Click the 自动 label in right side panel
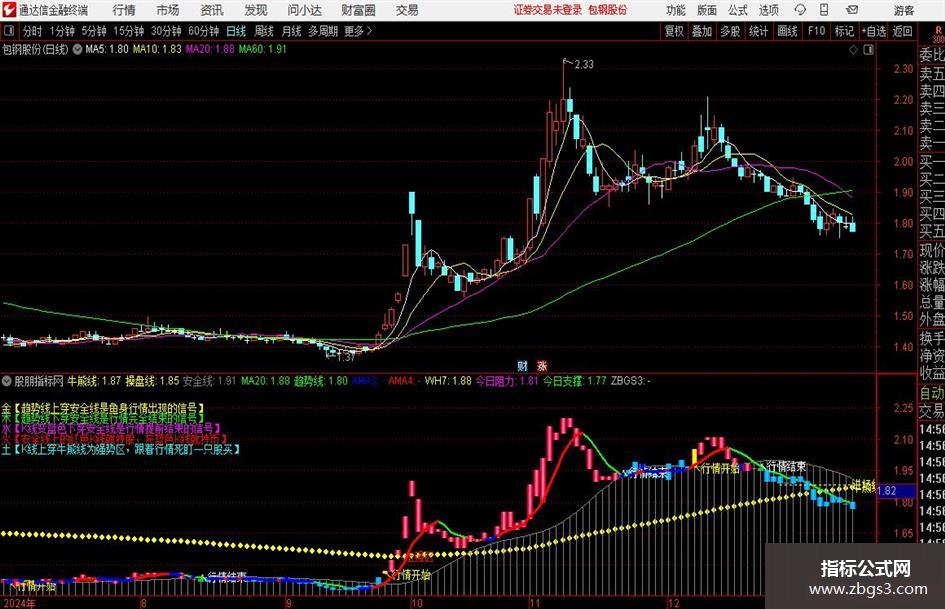 [932, 393]
